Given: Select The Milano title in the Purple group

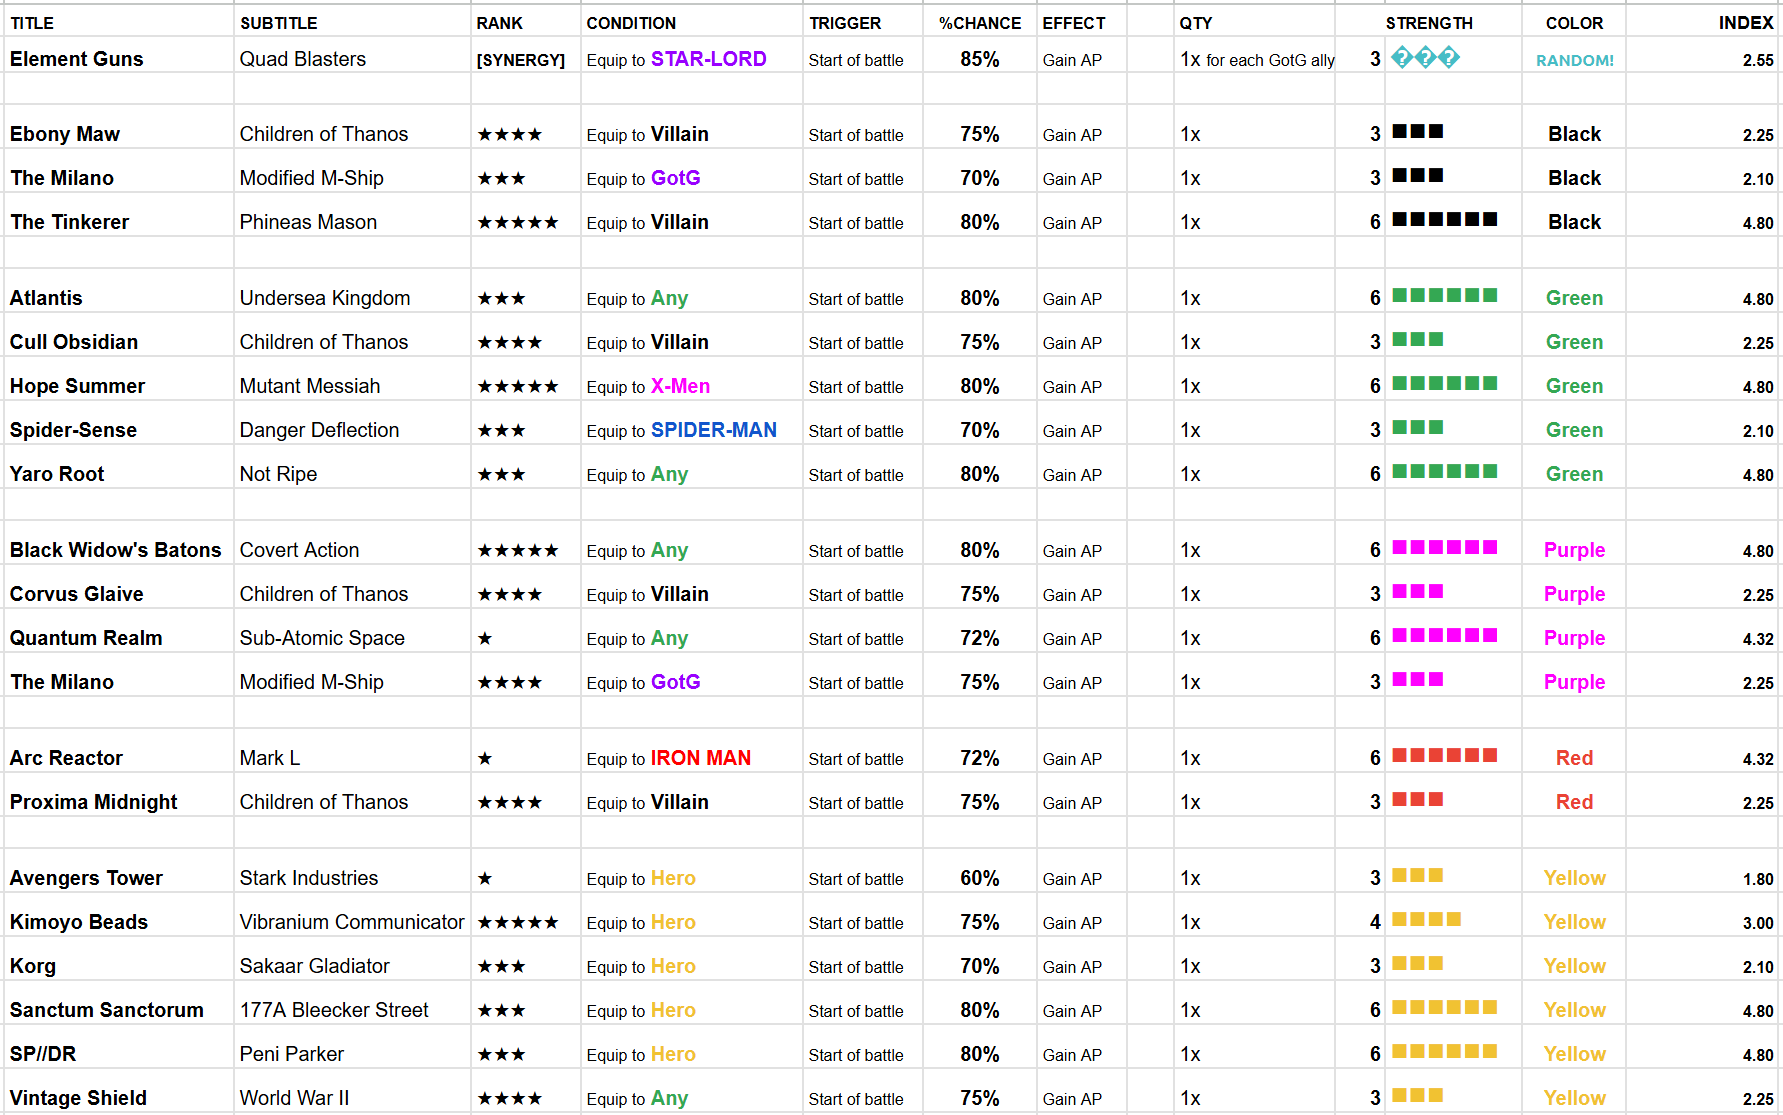Looking at the screenshot, I should 62,682.
